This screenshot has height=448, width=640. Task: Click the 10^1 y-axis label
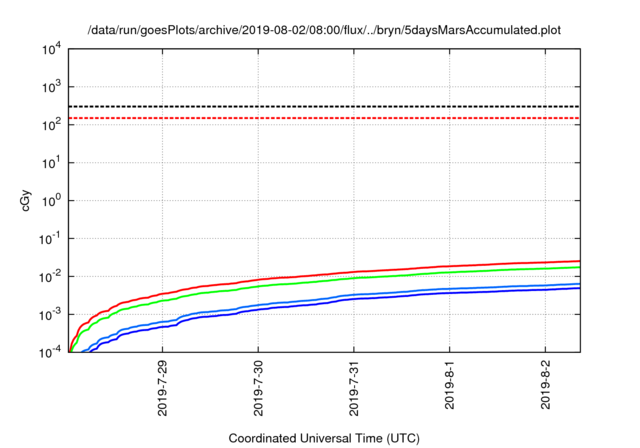(x=52, y=163)
